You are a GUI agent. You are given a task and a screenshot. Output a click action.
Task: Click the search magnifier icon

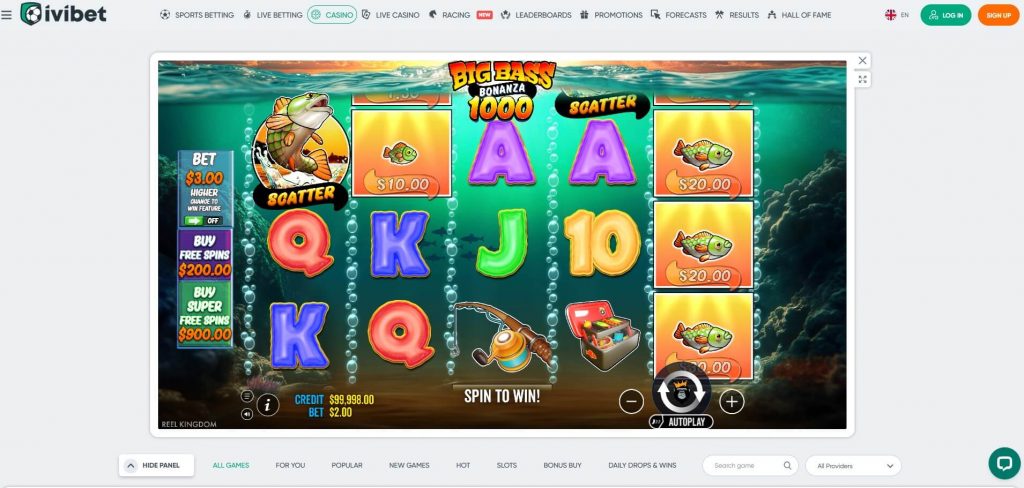tap(788, 466)
